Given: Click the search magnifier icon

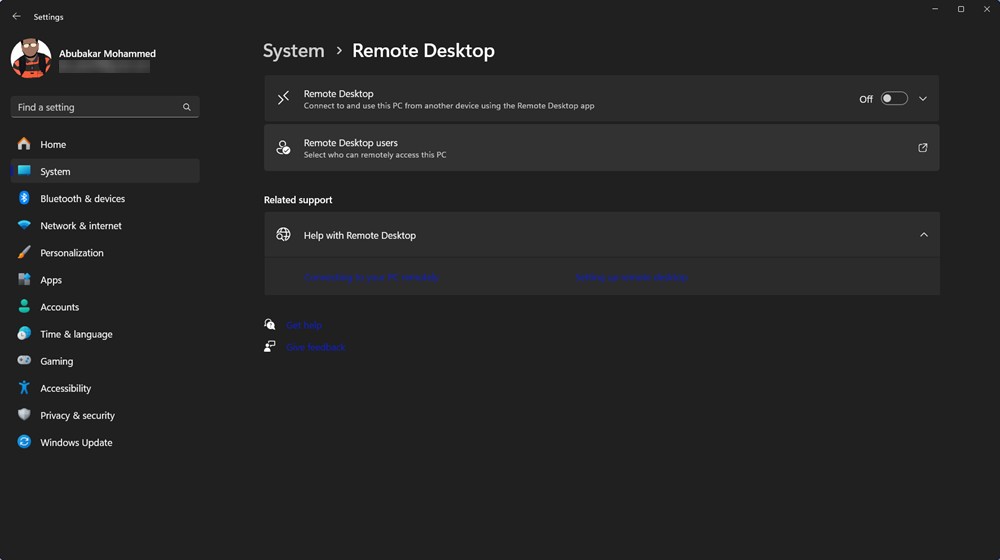Looking at the screenshot, I should [186, 107].
